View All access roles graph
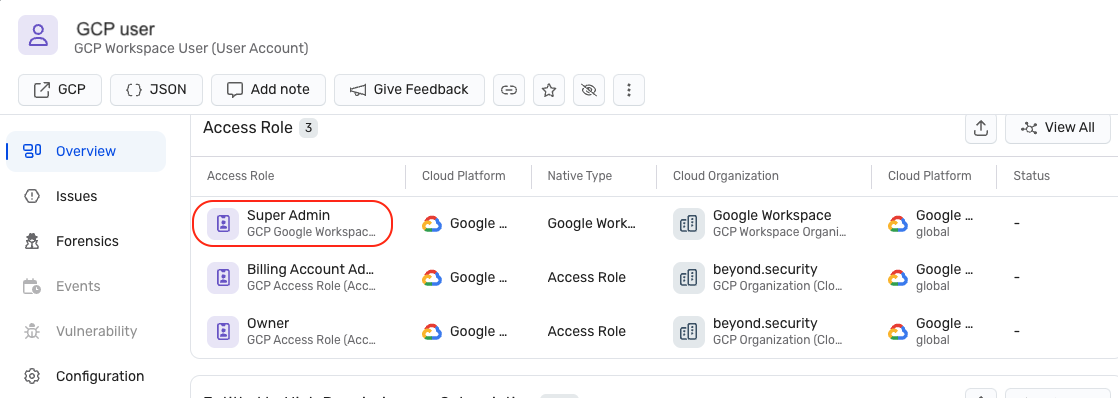 (1058, 128)
